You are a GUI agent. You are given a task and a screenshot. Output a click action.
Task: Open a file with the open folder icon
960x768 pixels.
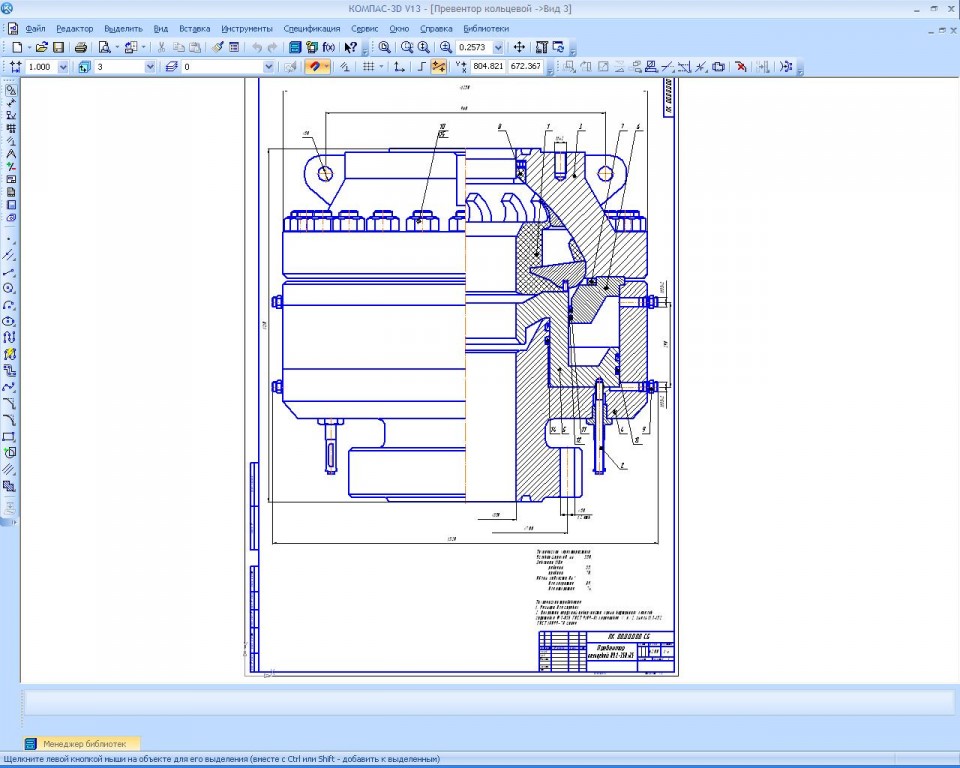coord(42,47)
